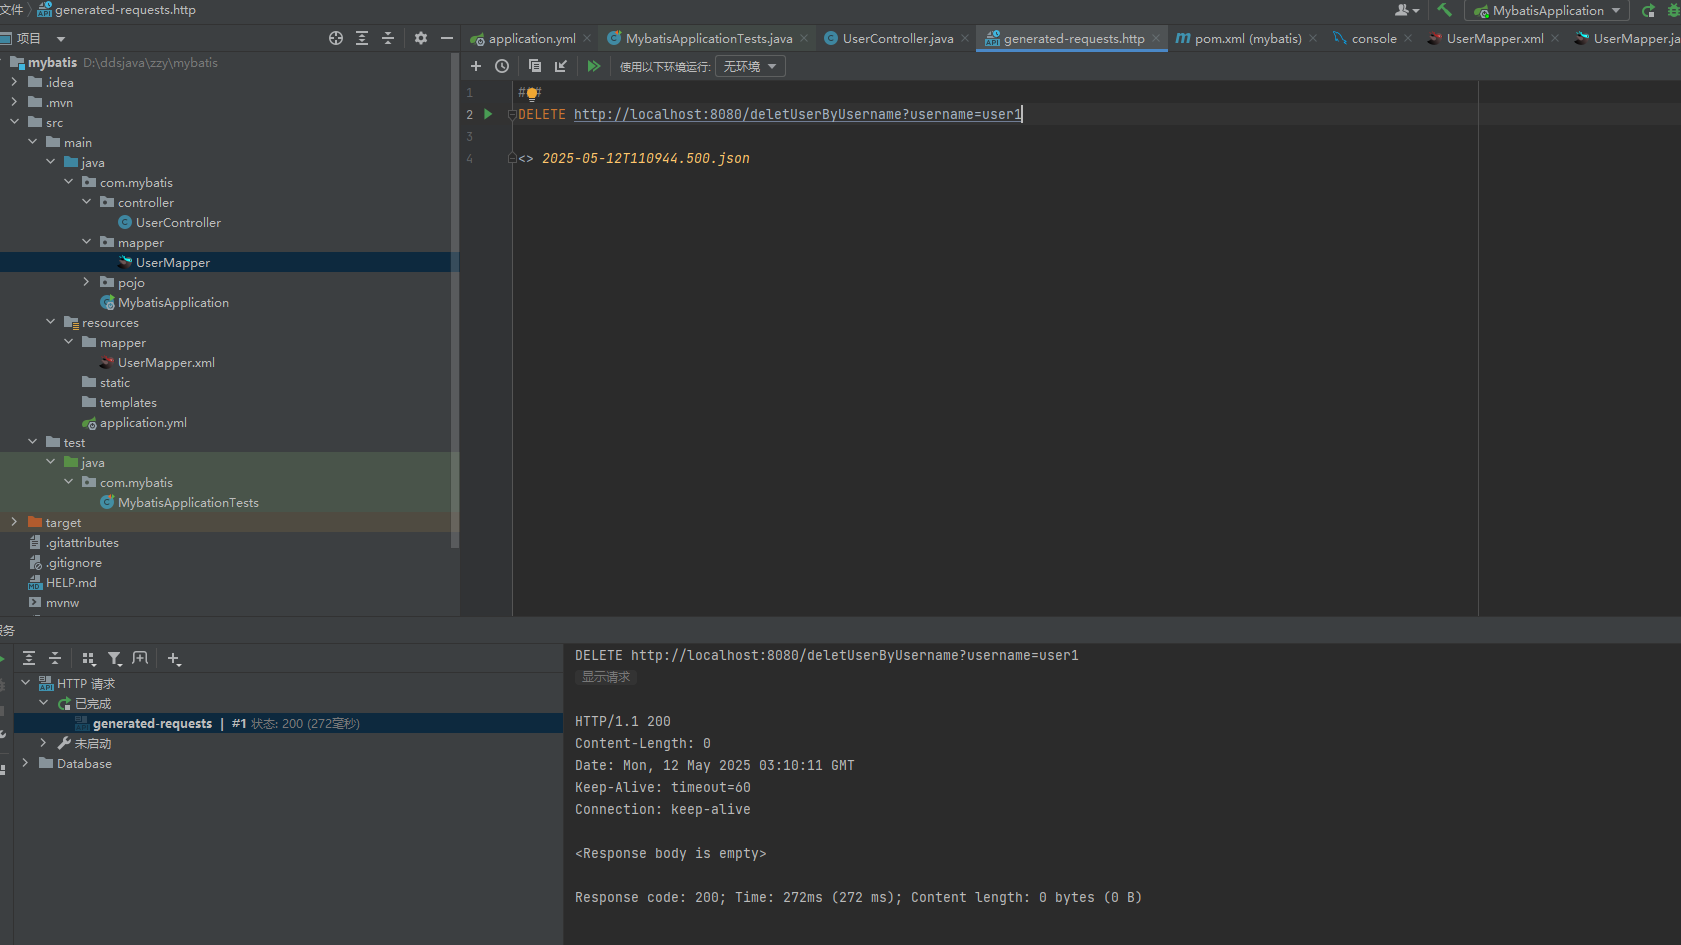1681x945 pixels.
Task: Expand the .idea folder
Action: pyautogui.click(x=14, y=82)
